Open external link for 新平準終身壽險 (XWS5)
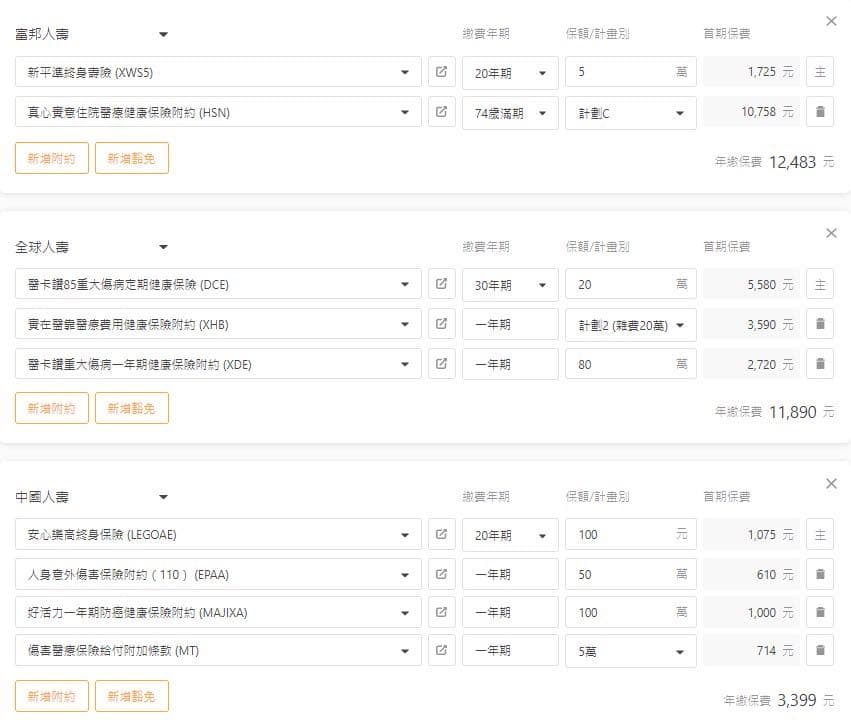Viewport: 851px width, 727px height. (441, 72)
